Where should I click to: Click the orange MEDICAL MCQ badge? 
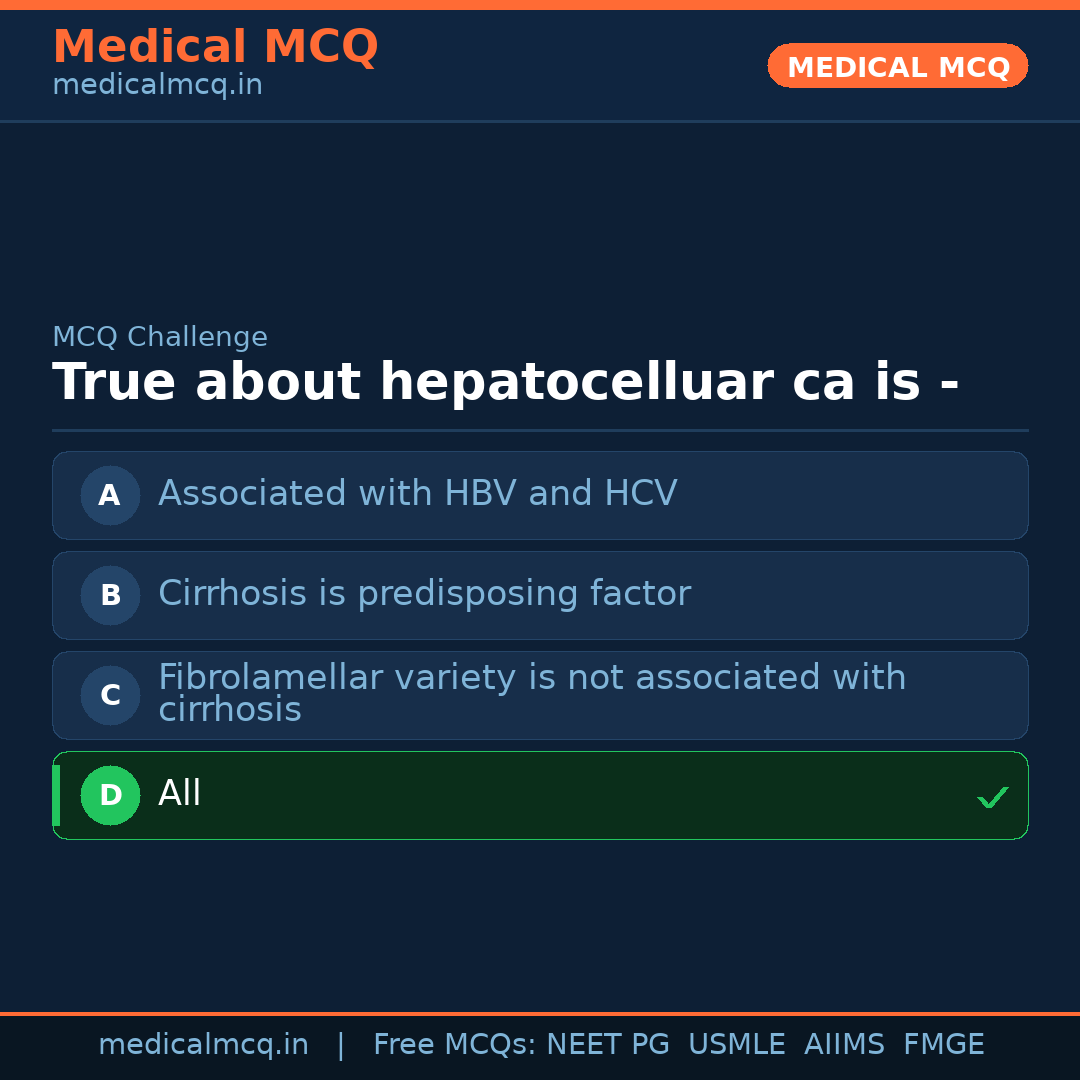click(x=897, y=66)
